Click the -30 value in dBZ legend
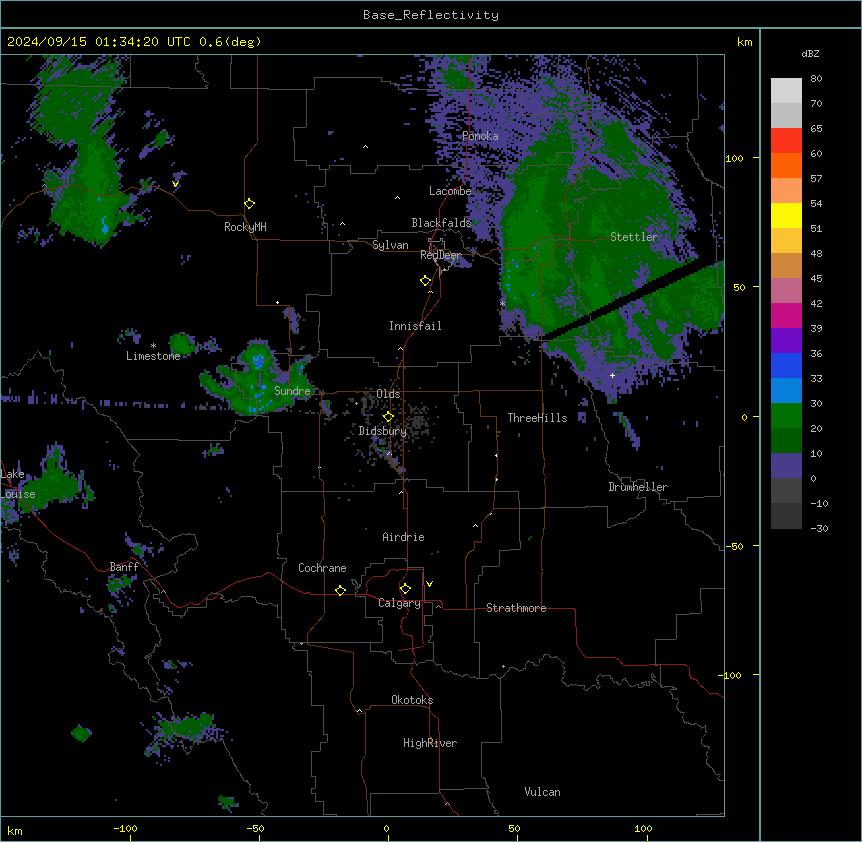Image resolution: width=862 pixels, height=842 pixels. click(x=819, y=529)
